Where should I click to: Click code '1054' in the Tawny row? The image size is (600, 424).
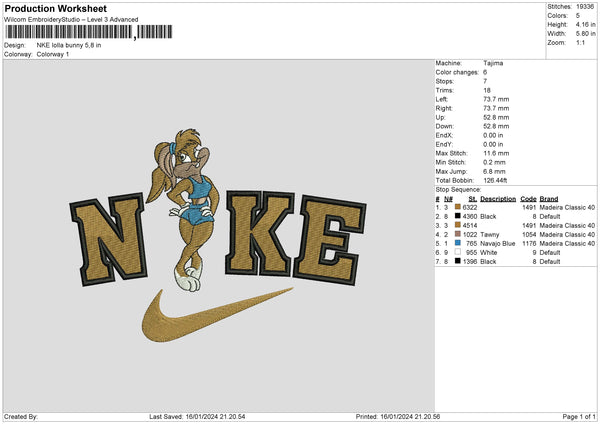click(529, 235)
